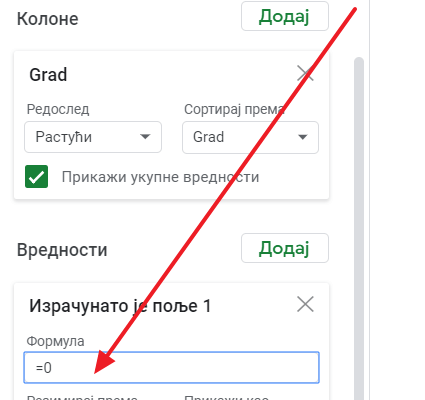Focus the Формула input containing =0
Viewport: 425px width, 400px height.
[171, 368]
